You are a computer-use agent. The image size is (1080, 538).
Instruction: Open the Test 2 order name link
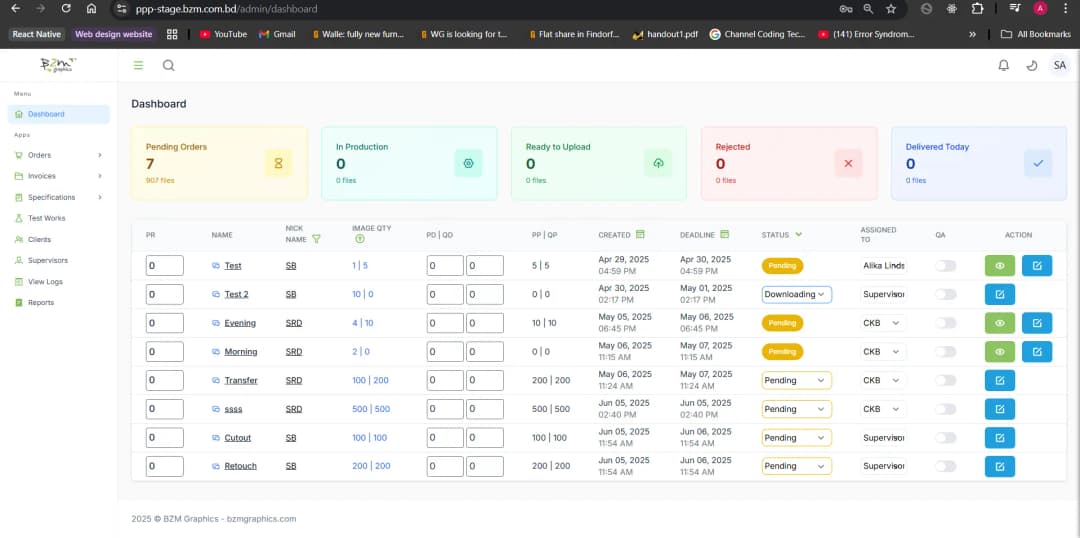[236, 294]
